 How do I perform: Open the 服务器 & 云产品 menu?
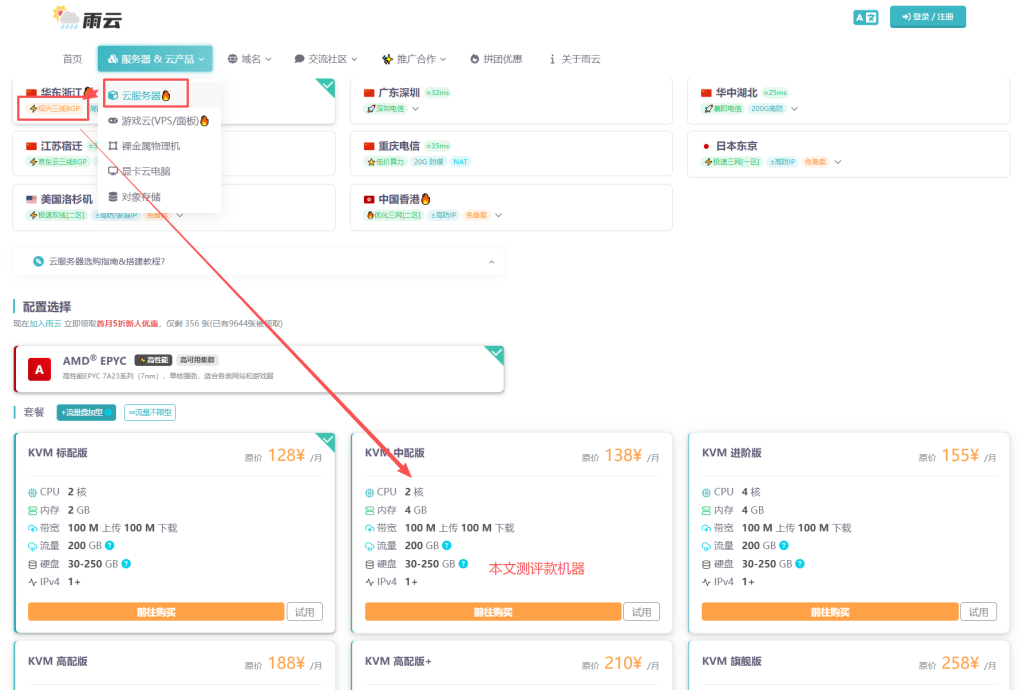155,59
